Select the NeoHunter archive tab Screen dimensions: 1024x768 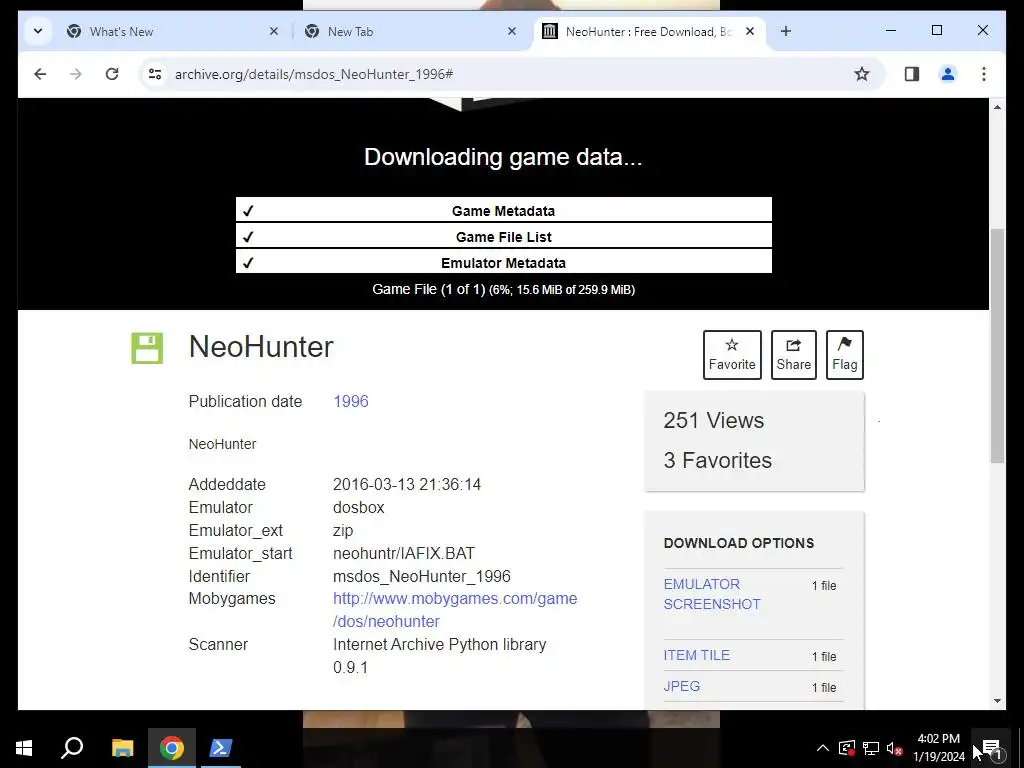coord(649,31)
